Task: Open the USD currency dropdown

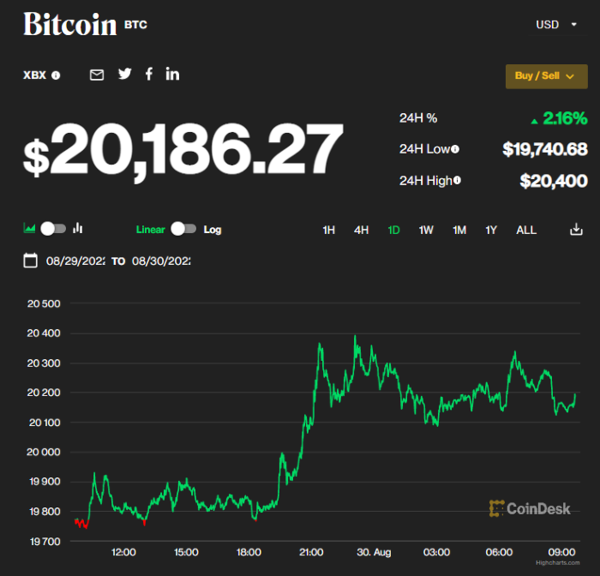Action: (x=556, y=24)
